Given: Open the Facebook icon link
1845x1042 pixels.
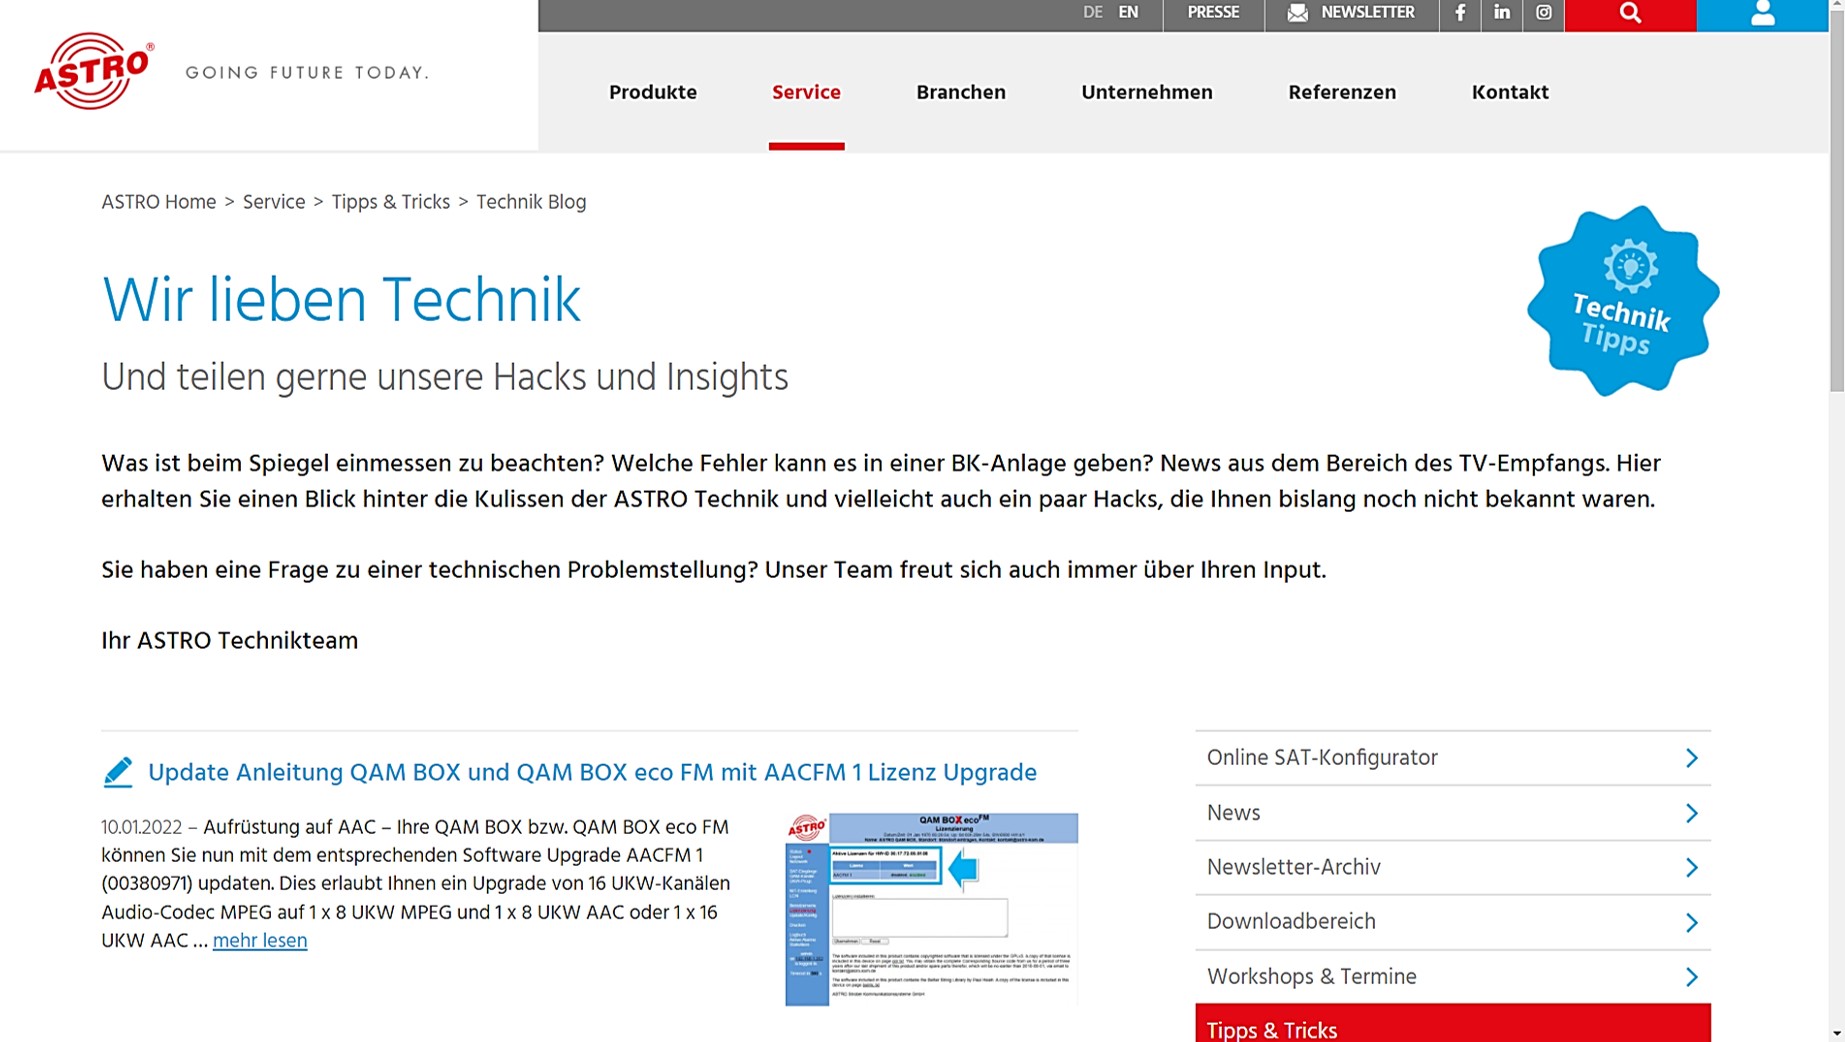Looking at the screenshot, I should 1460,13.
